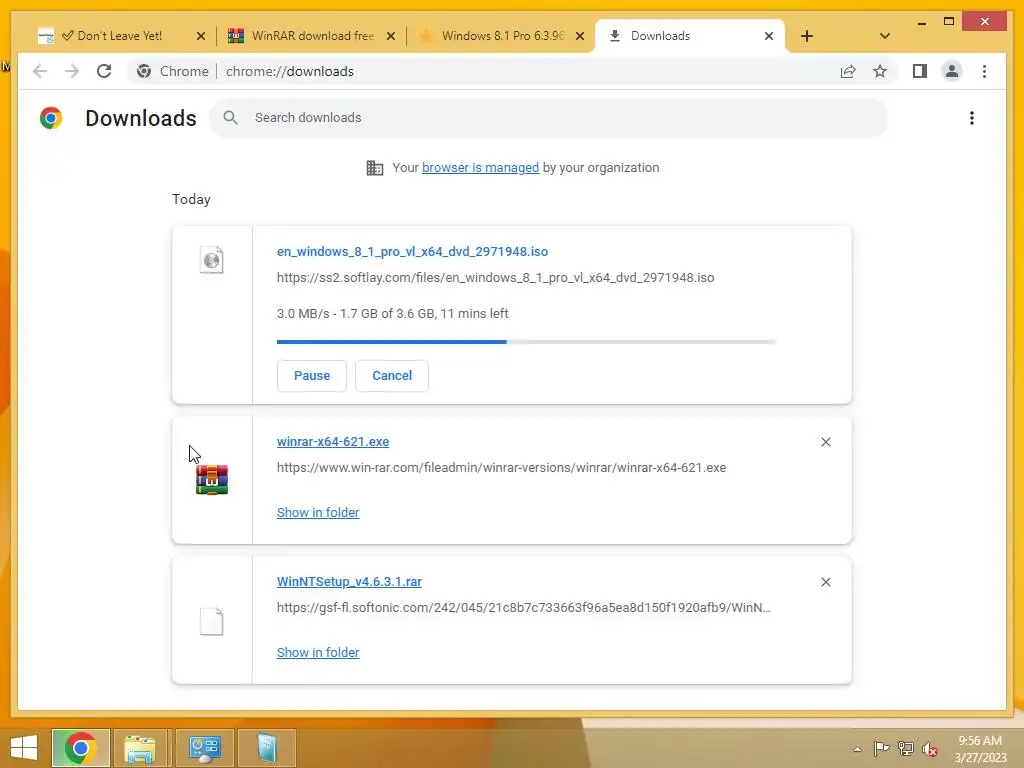Click the ss2.softlay.com ISO source URL

(495, 278)
